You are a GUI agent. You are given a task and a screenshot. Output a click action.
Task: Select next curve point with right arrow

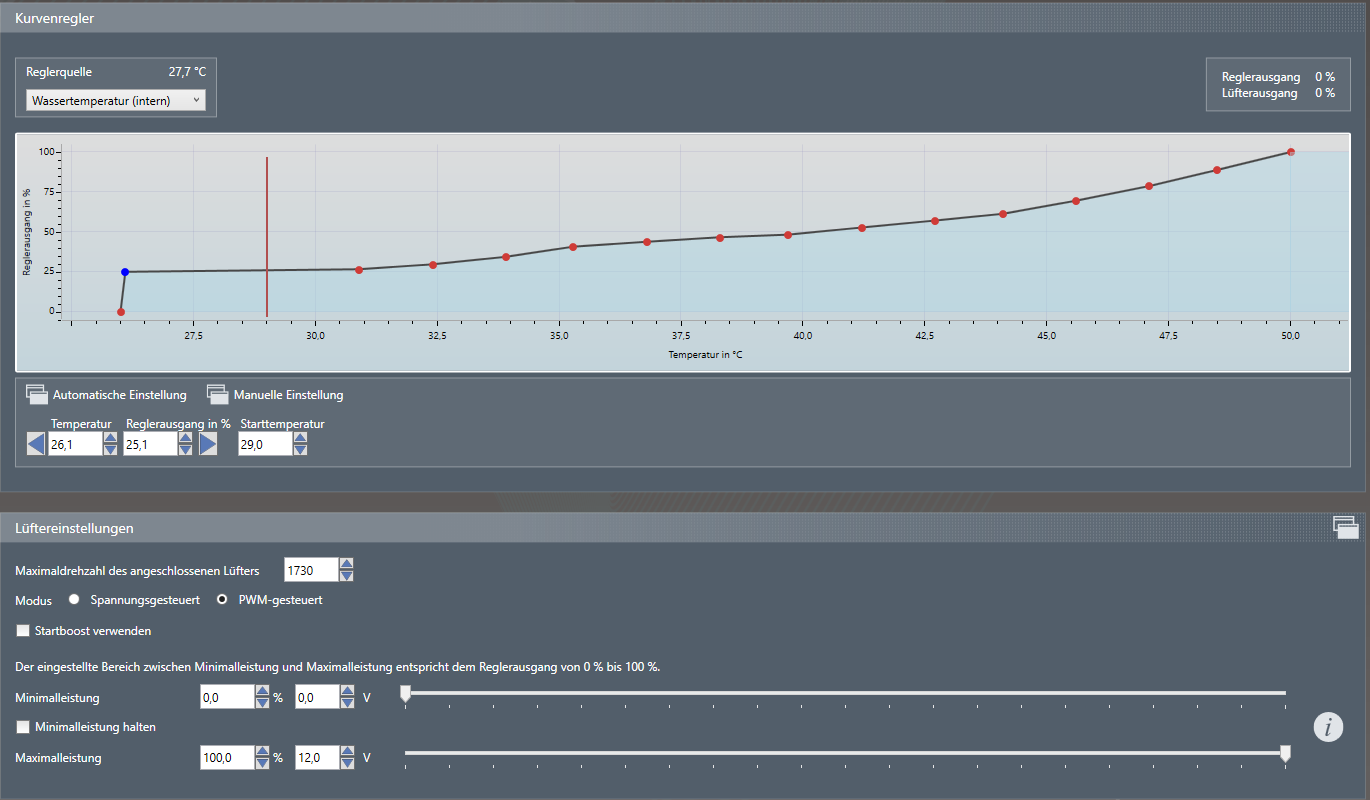coord(208,443)
